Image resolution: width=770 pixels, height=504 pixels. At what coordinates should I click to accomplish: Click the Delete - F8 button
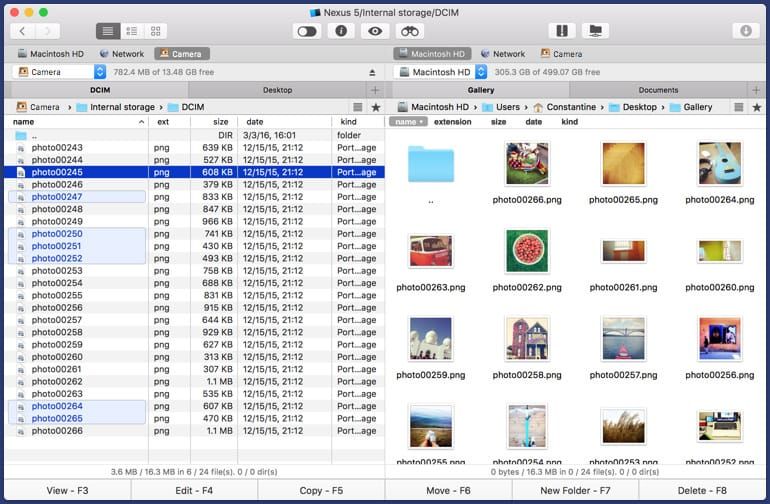704,490
